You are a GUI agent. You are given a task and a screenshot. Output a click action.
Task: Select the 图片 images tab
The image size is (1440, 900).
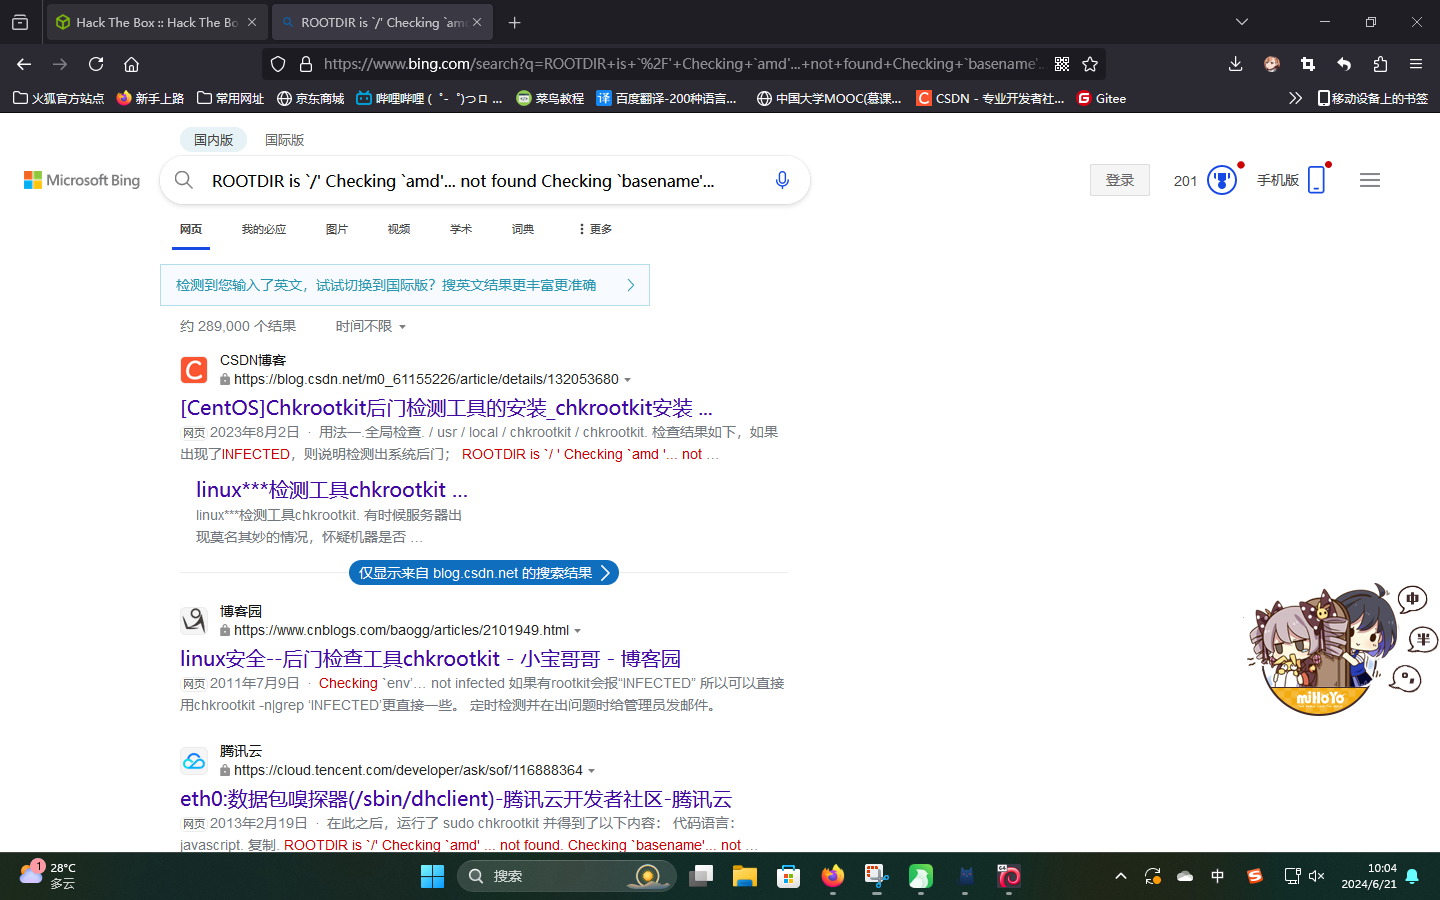[x=337, y=229]
